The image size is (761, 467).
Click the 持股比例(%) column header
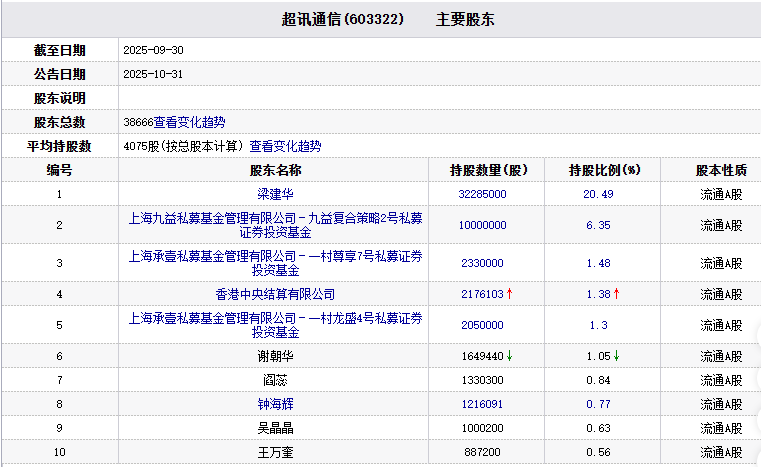click(604, 170)
